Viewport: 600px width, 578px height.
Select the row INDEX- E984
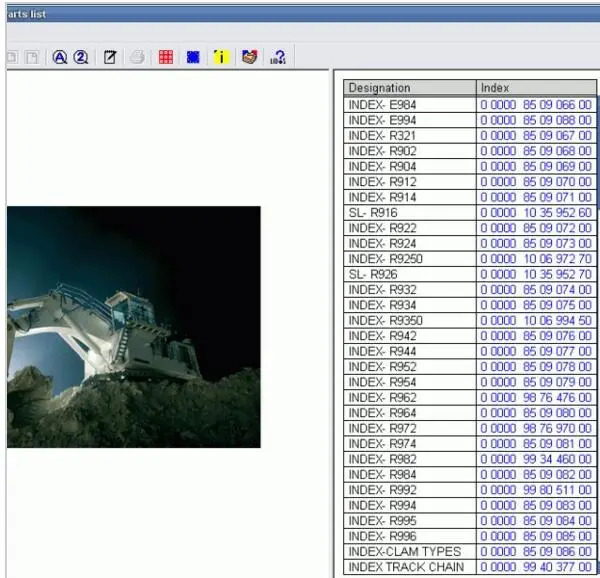pos(470,104)
